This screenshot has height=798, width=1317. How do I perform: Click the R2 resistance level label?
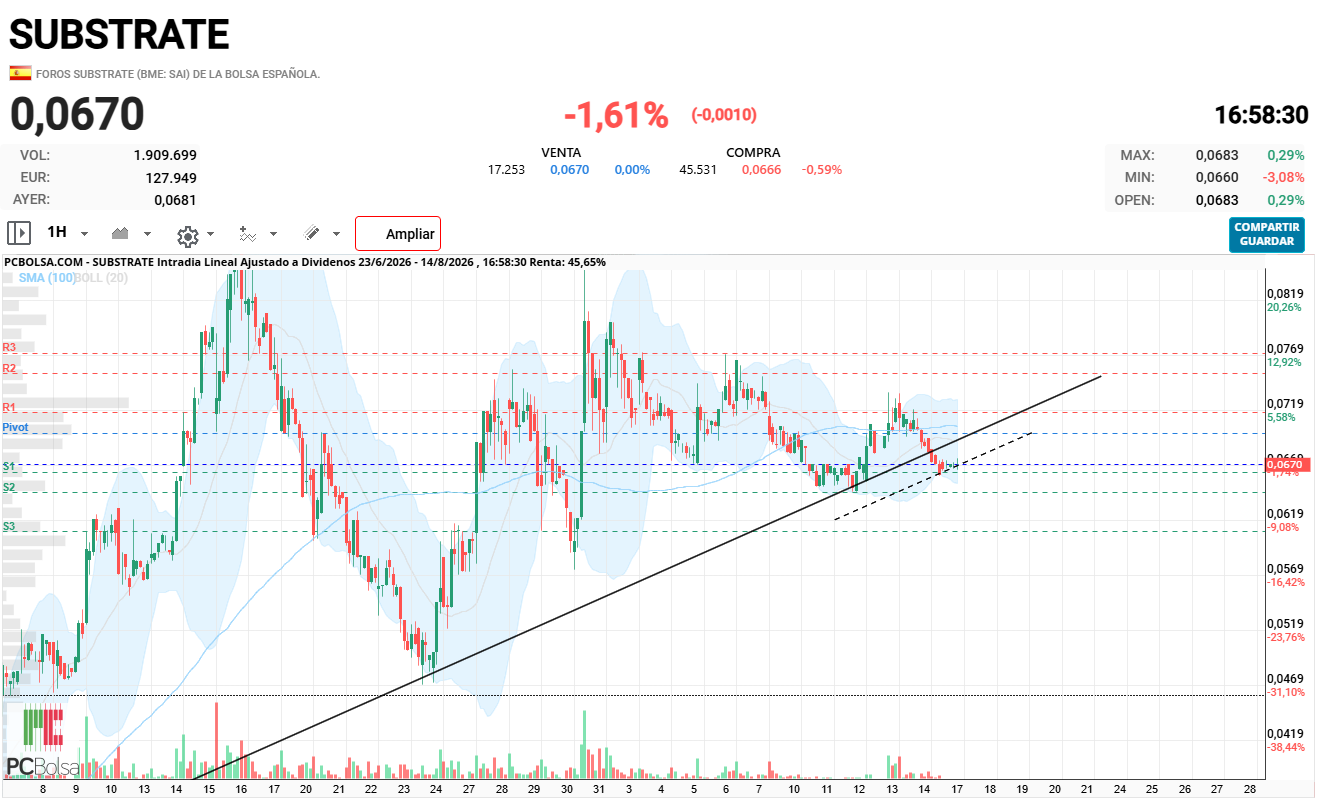[9, 368]
